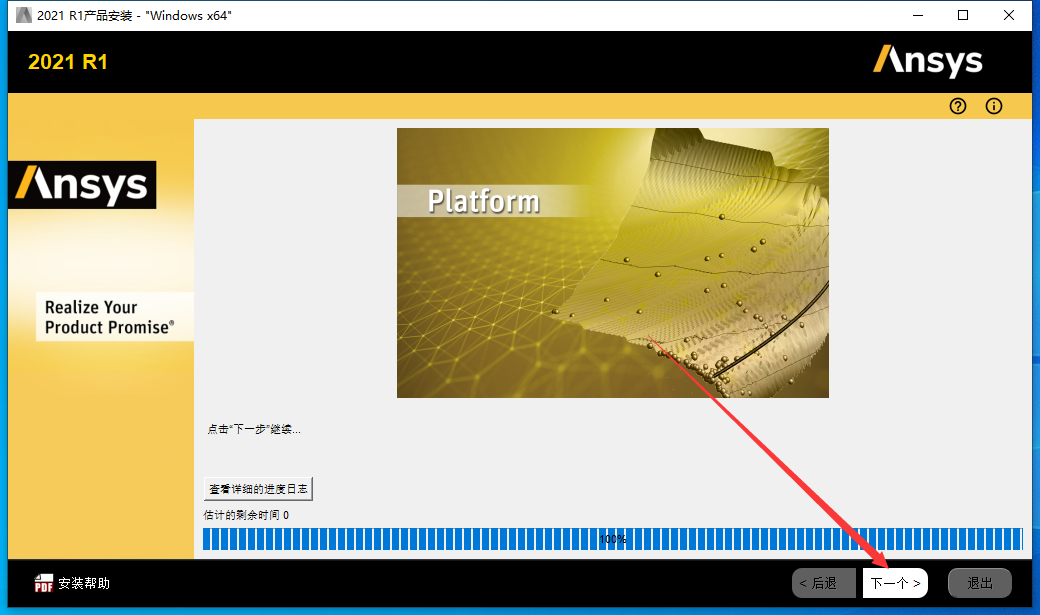Click the yellow "2021 R1" version label
Image resolution: width=1040 pixels, height=615 pixels.
[x=68, y=62]
